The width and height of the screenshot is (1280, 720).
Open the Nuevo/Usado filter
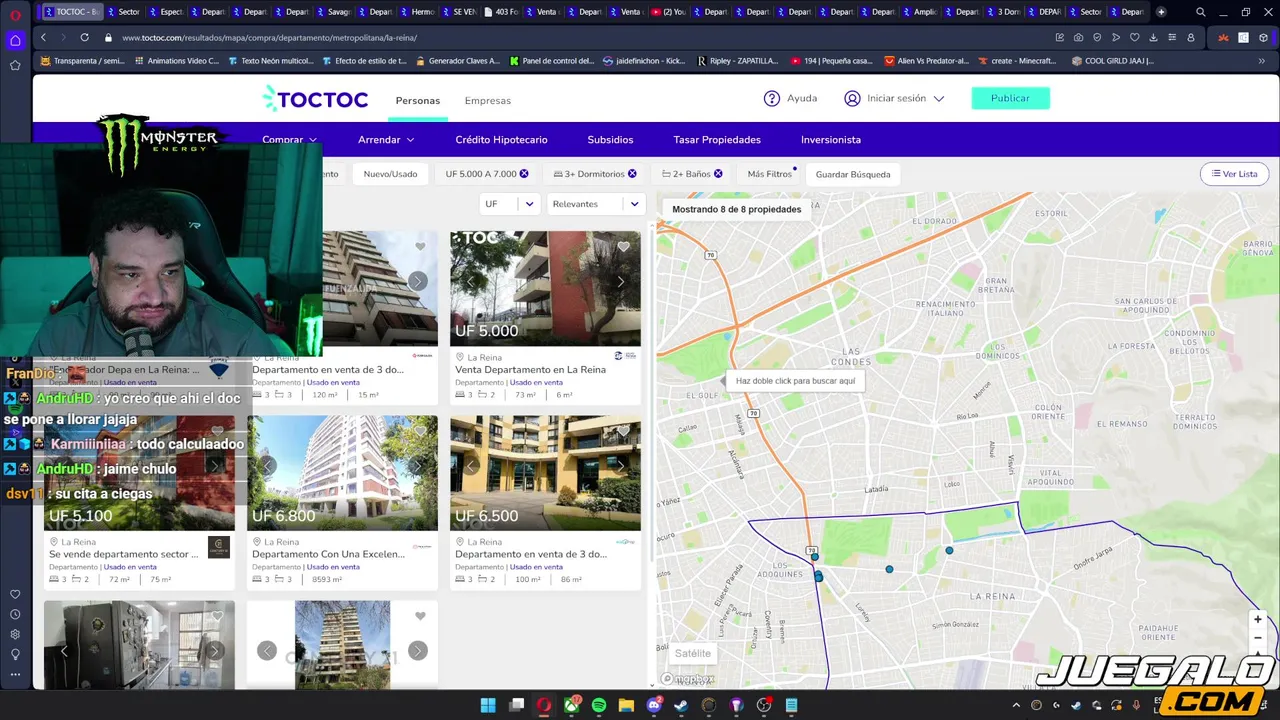[390, 174]
